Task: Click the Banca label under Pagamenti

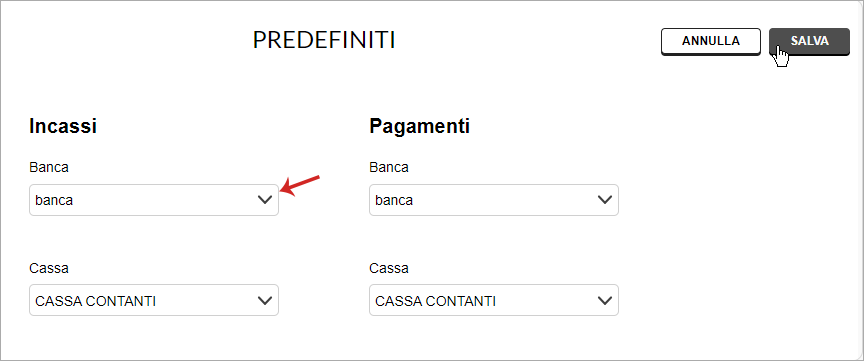Action: [389, 167]
